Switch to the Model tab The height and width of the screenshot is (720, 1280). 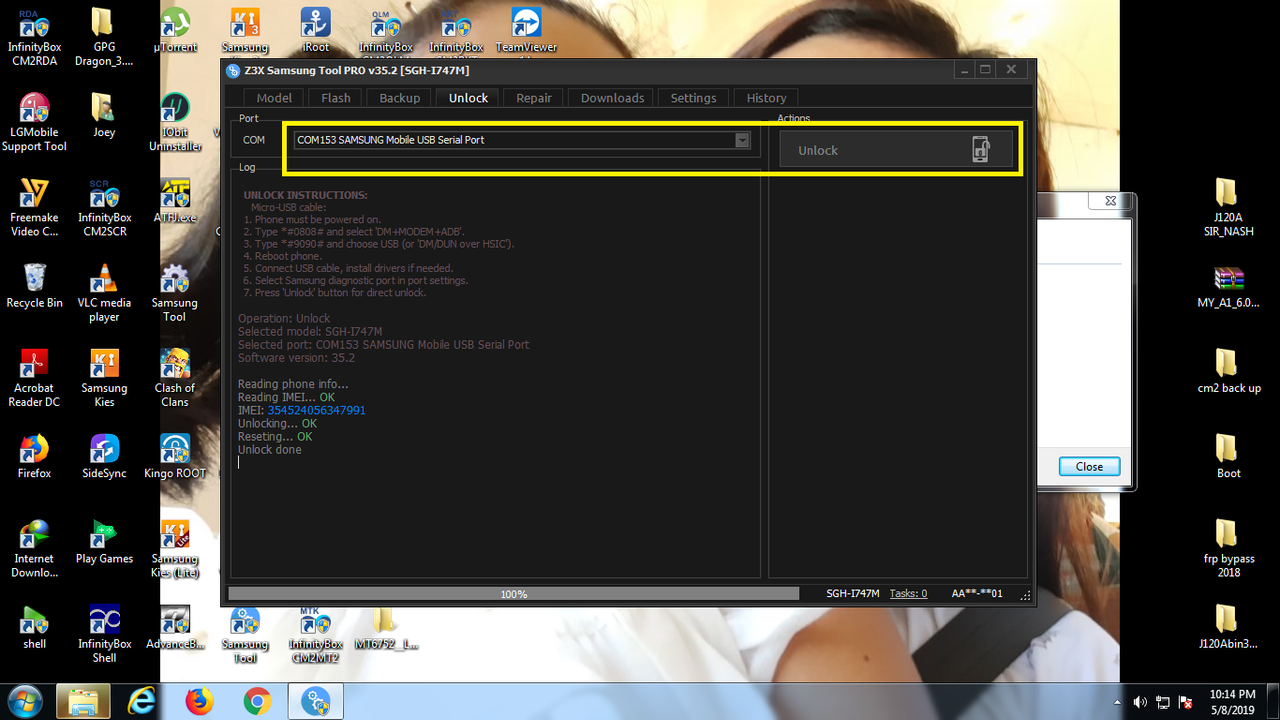274,98
